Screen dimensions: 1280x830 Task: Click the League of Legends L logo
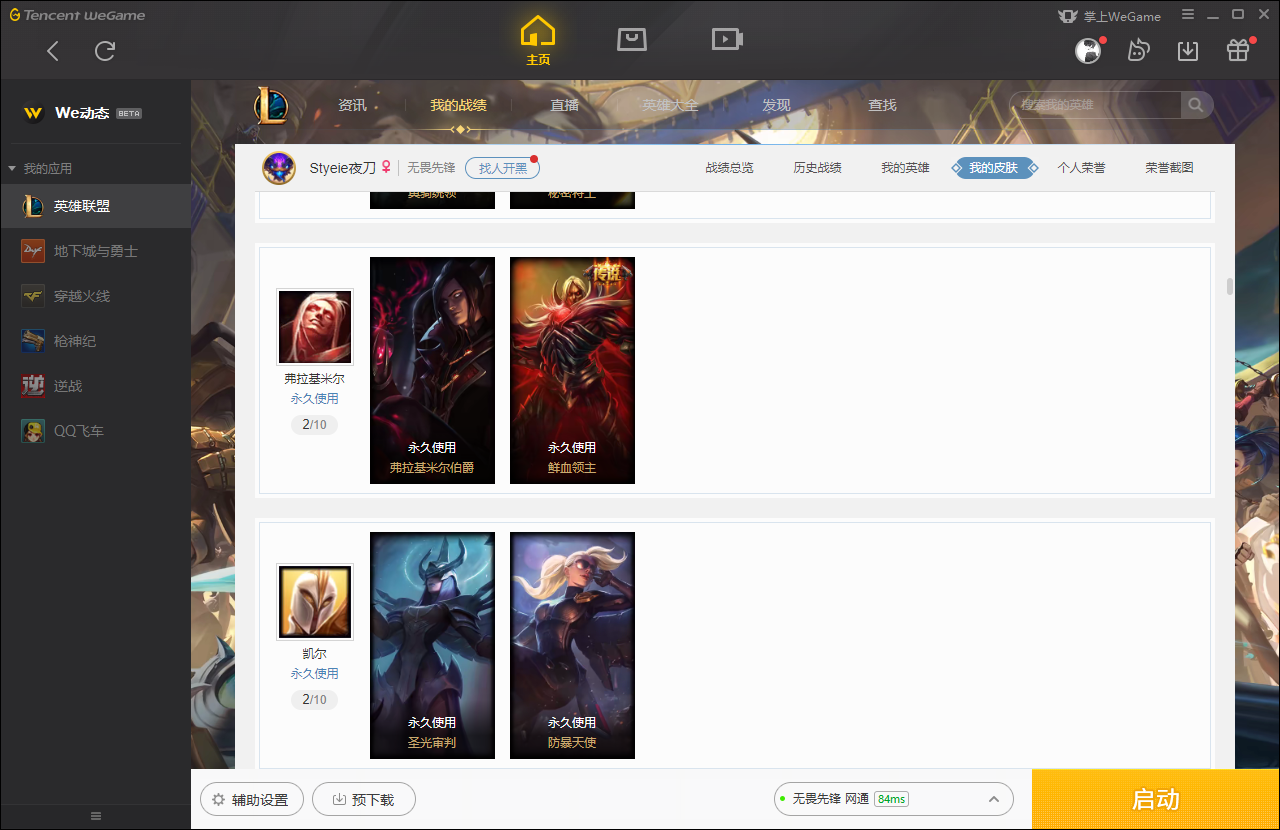pyautogui.click(x=270, y=105)
